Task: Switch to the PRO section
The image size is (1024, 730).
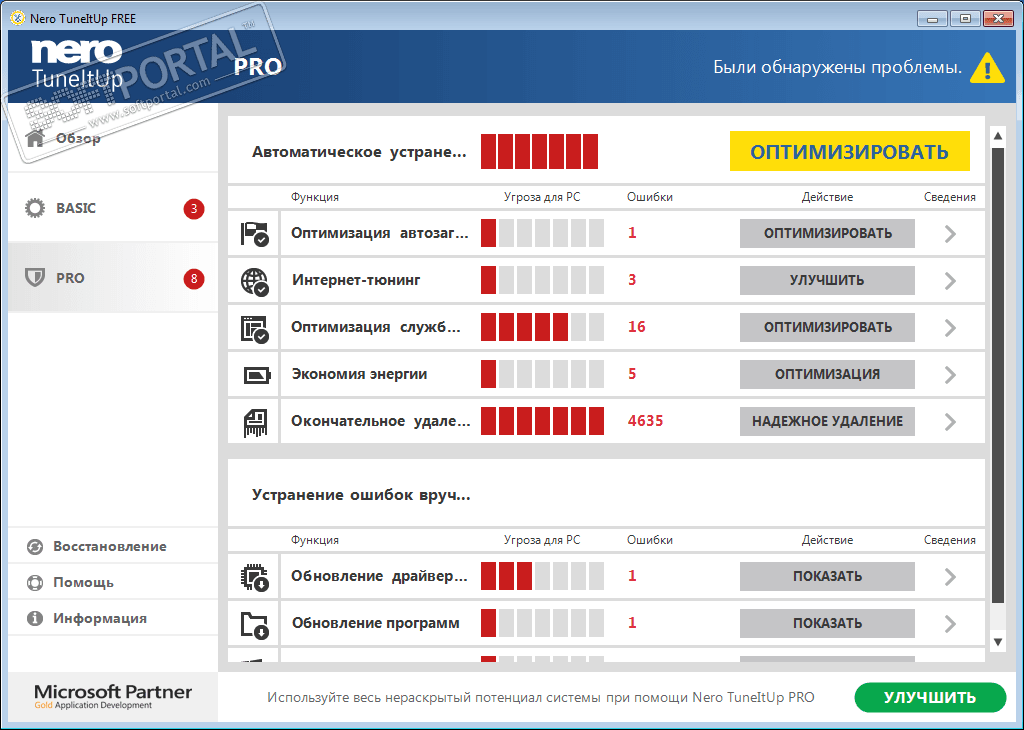Action: point(113,278)
